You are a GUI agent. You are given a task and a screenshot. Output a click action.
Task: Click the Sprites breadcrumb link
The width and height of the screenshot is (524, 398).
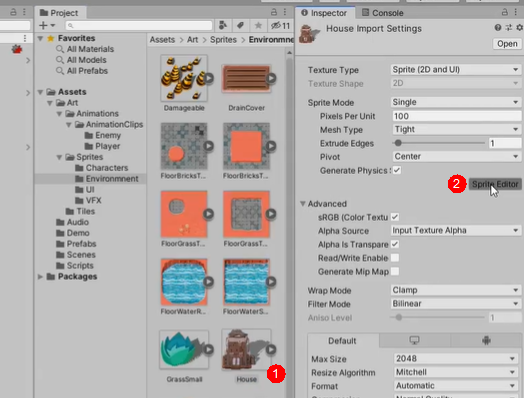[223, 39]
